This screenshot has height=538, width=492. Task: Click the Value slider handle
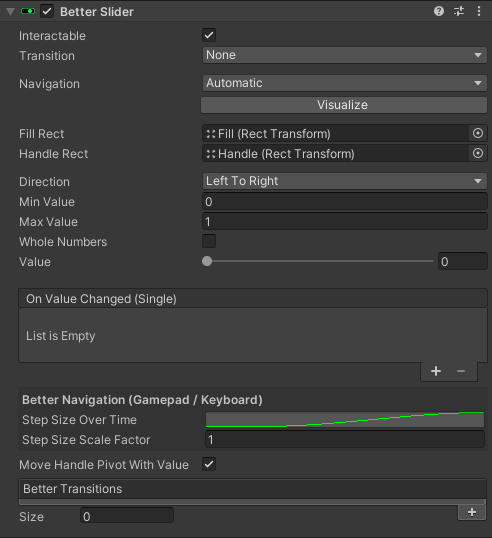pos(207,261)
